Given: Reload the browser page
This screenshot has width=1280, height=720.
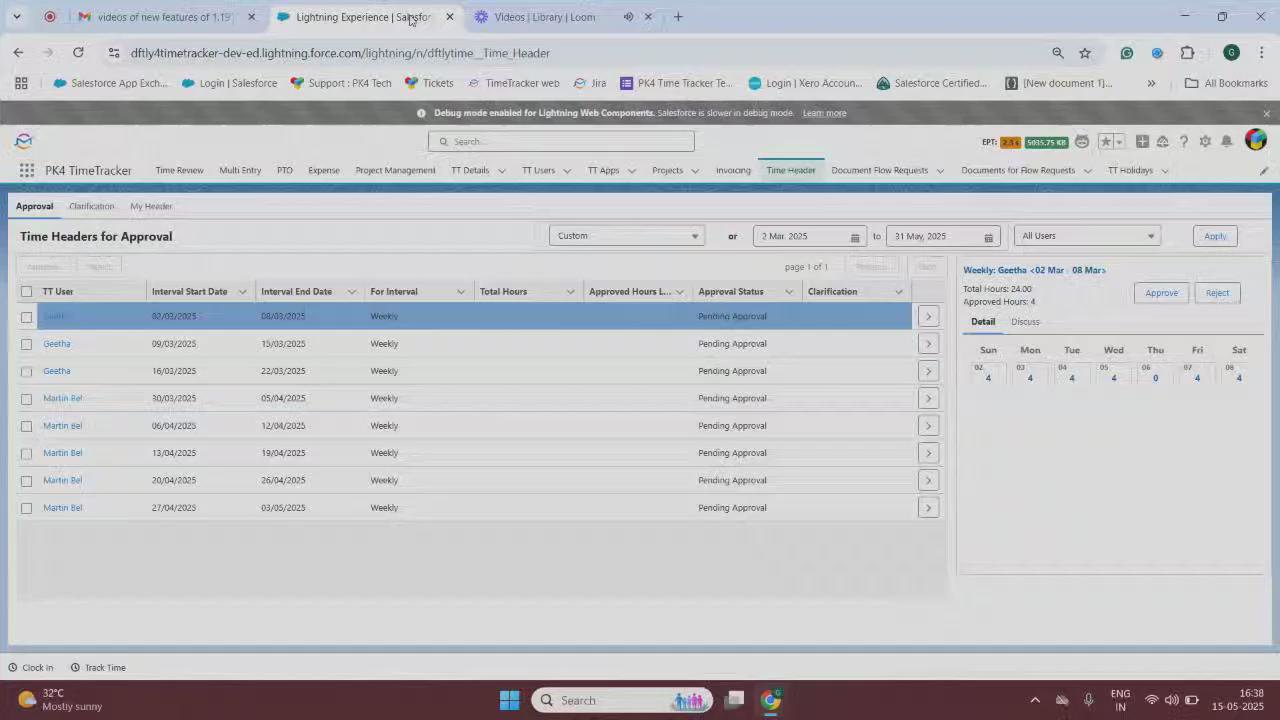Looking at the screenshot, I should tap(78, 53).
